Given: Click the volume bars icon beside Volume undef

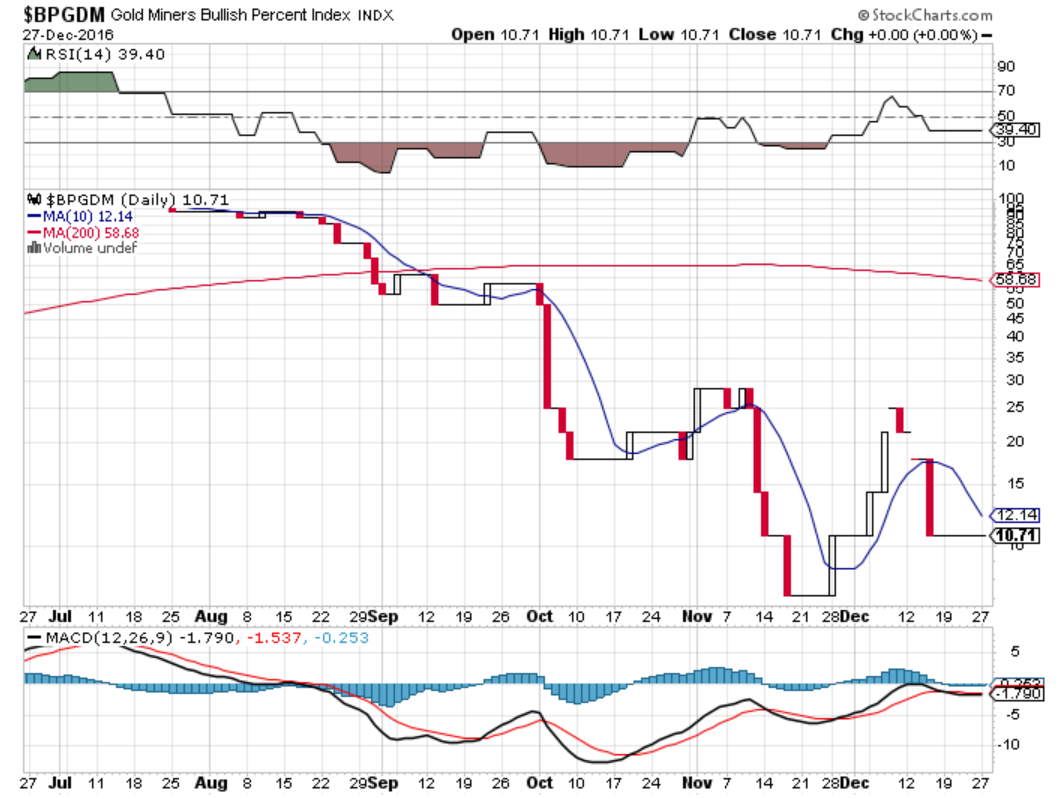Looking at the screenshot, I should pyautogui.click(x=33, y=248).
